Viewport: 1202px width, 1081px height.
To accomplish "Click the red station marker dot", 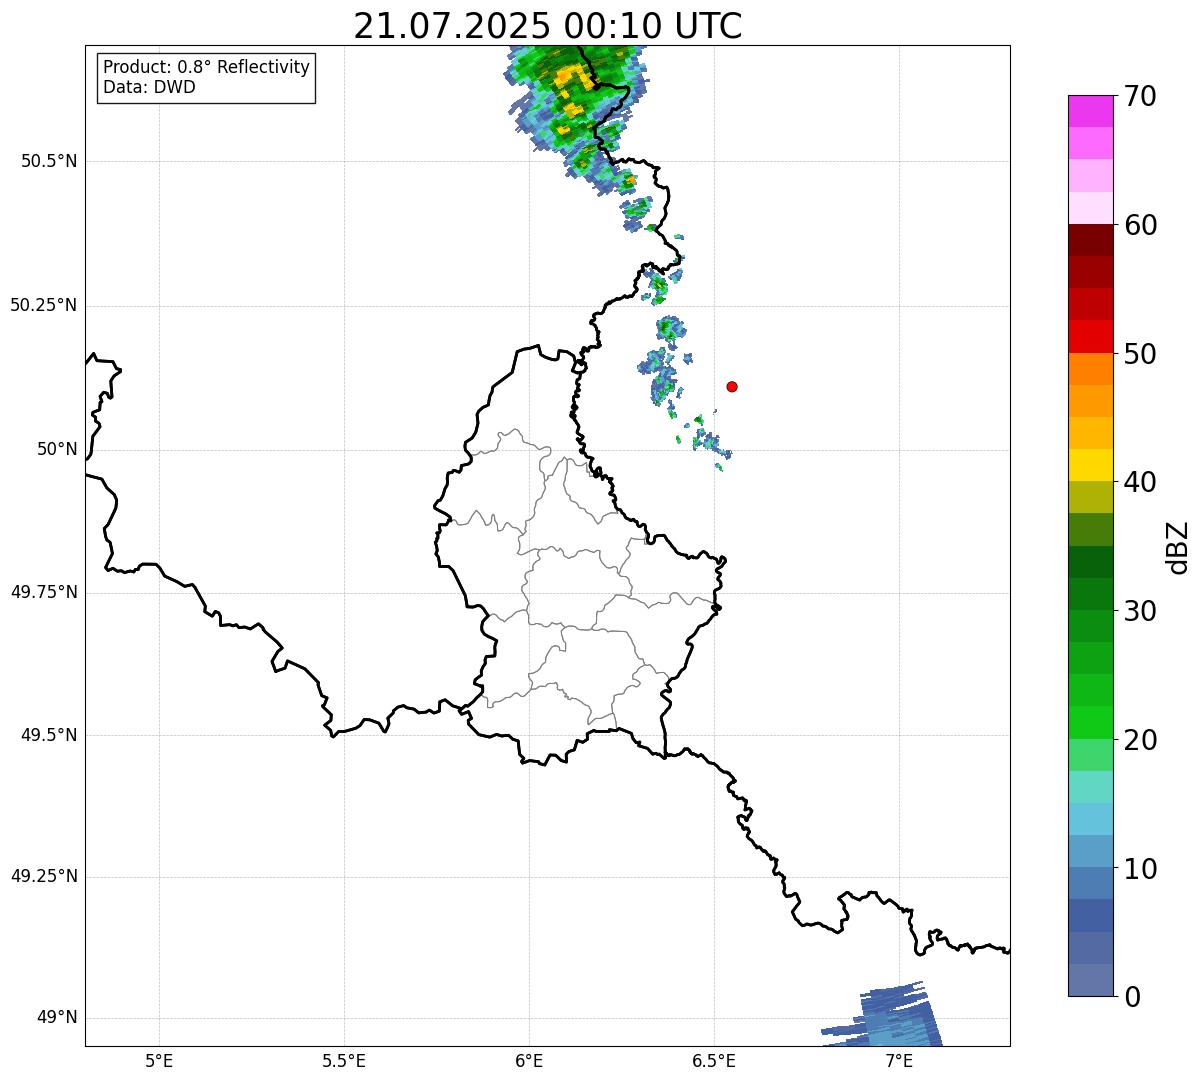I will pos(732,386).
